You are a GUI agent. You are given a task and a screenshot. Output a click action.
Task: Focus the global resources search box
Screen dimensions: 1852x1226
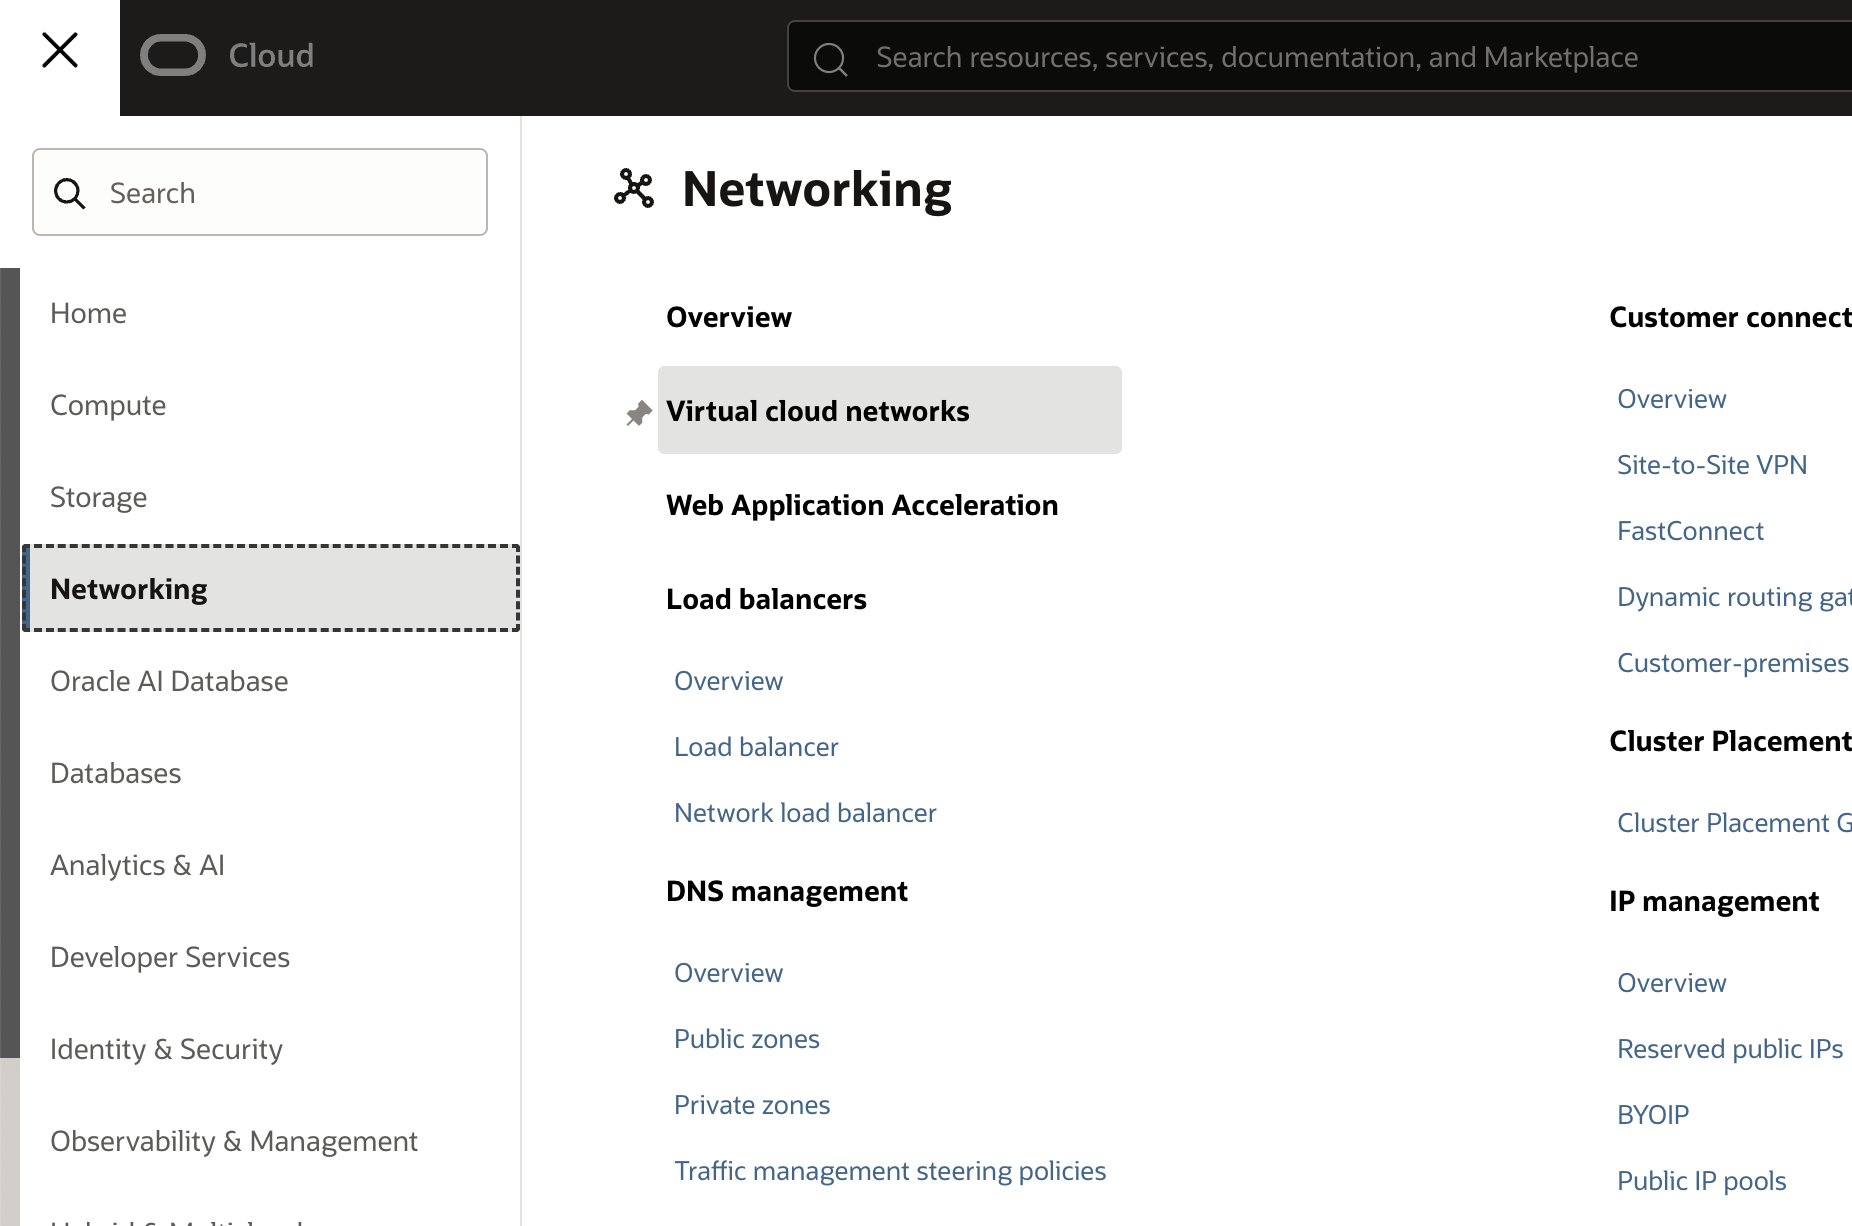point(1300,58)
